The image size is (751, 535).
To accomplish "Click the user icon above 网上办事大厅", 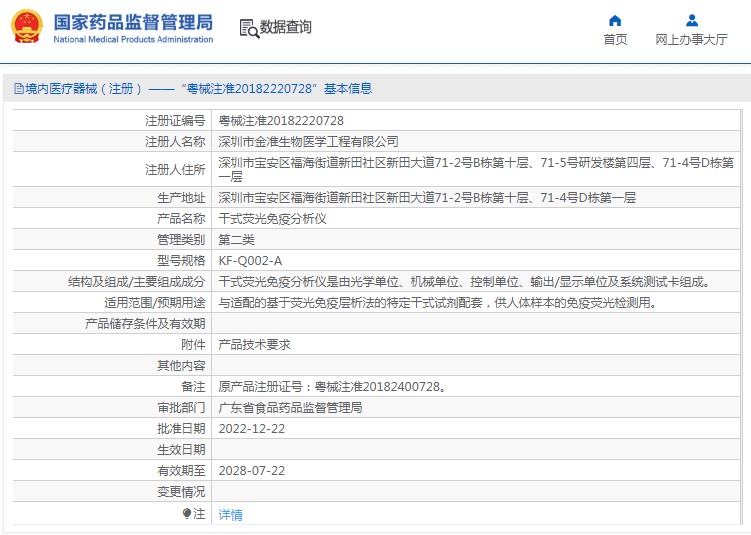I will (x=691, y=20).
